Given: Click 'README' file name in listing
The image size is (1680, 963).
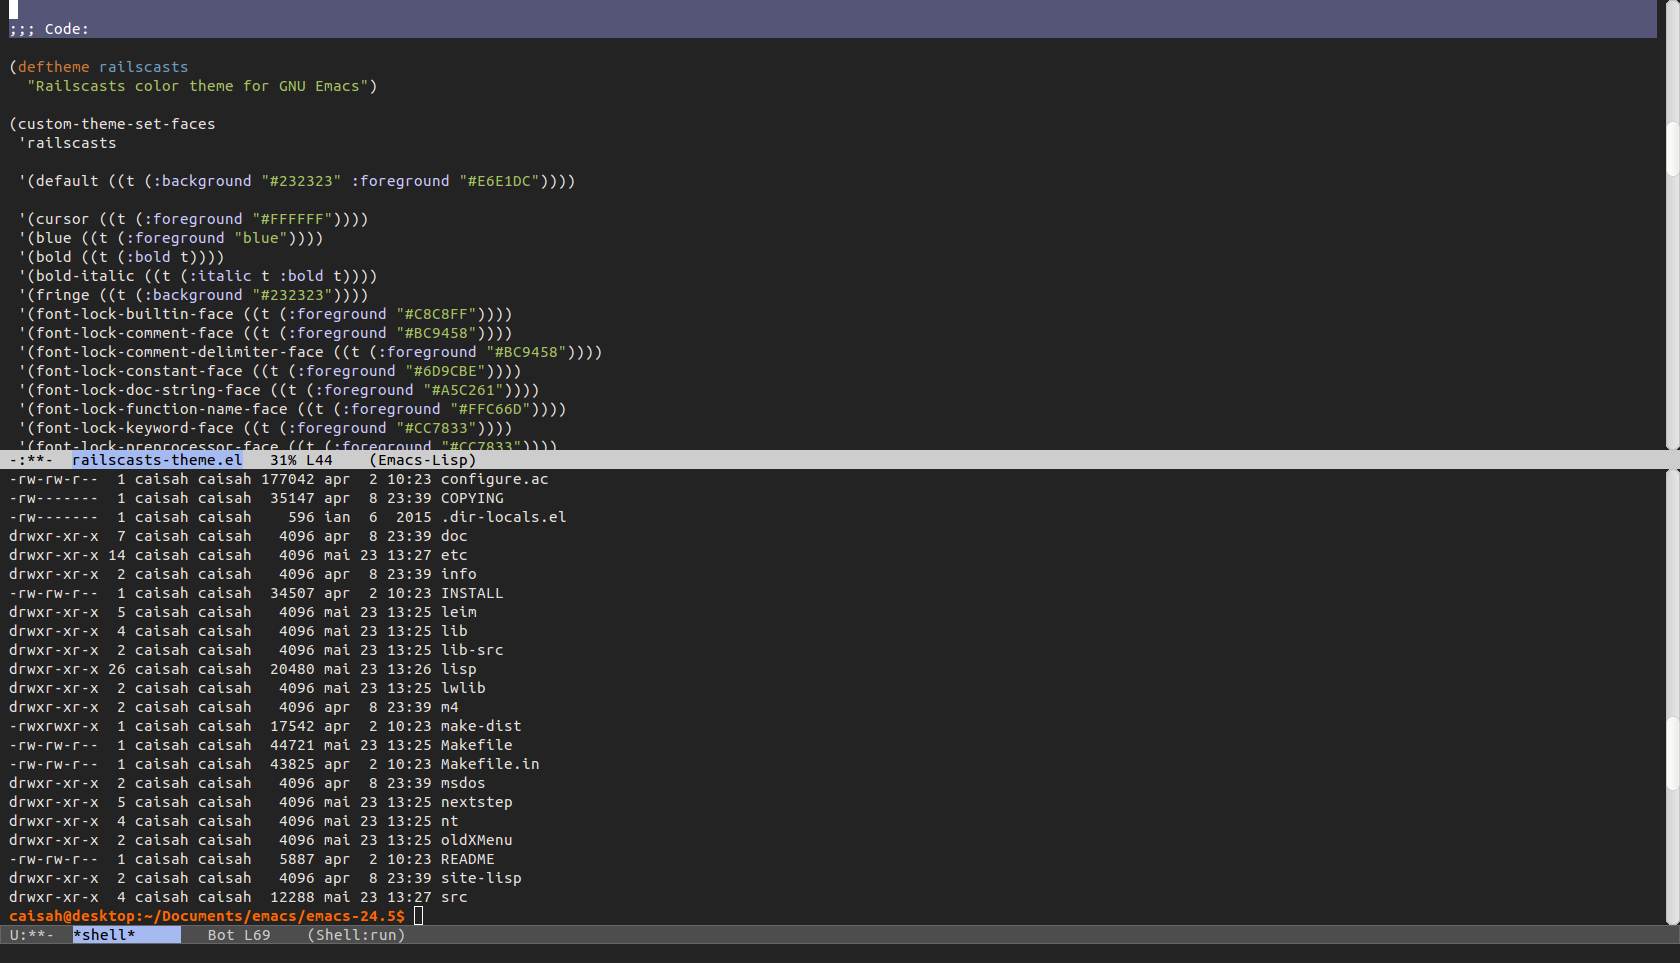Looking at the screenshot, I should click(468, 859).
